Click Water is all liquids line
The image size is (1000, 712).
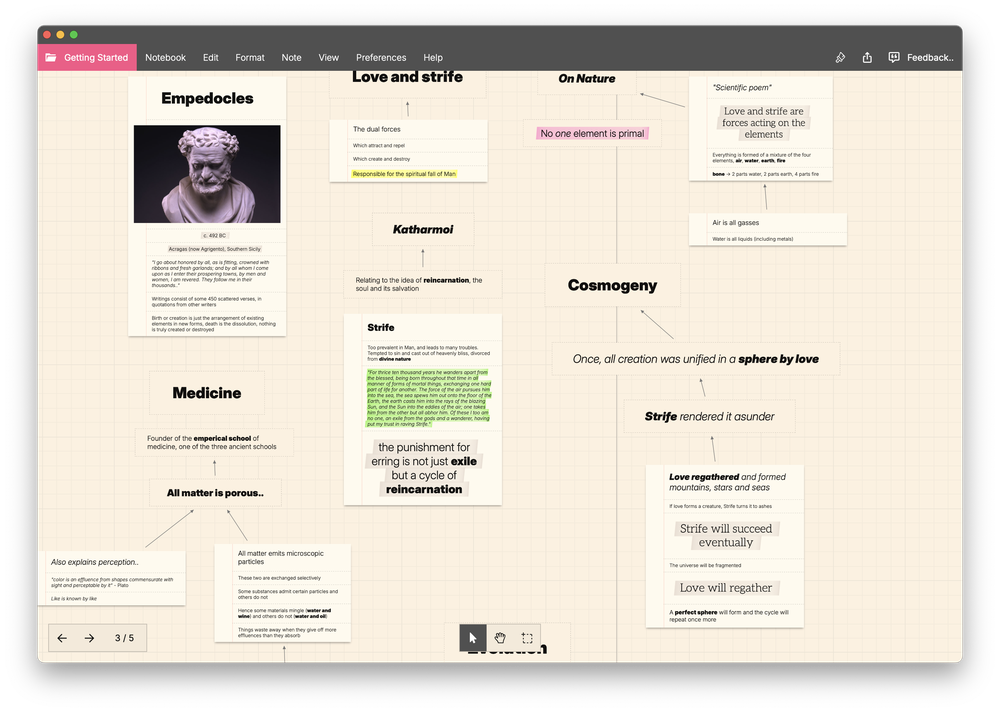(x=753, y=239)
